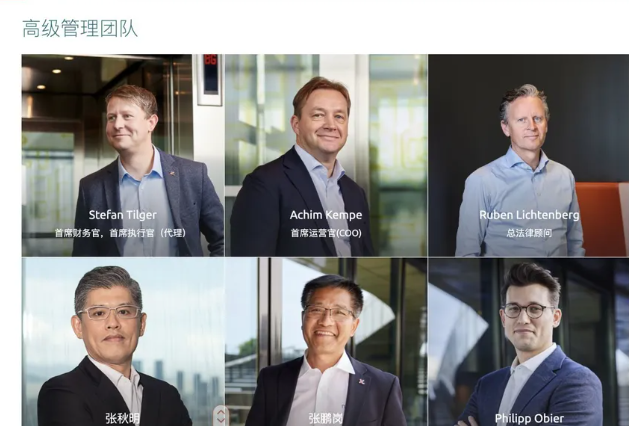
Task: Click the 首席财务官，首席执行官（代理）title text
Action: pyautogui.click(x=120, y=233)
